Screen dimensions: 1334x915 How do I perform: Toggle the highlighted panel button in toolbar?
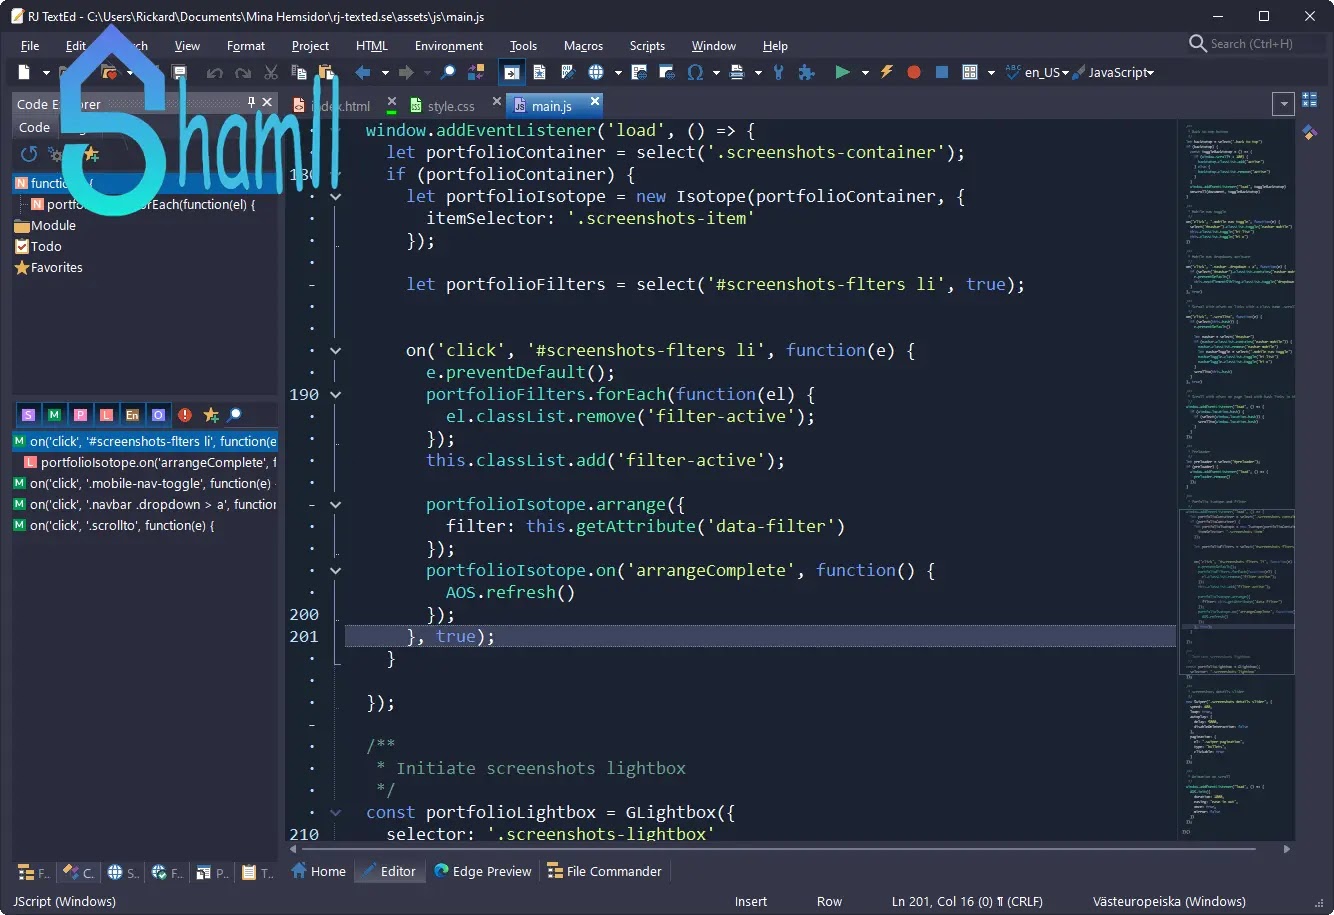pyautogui.click(x=511, y=72)
